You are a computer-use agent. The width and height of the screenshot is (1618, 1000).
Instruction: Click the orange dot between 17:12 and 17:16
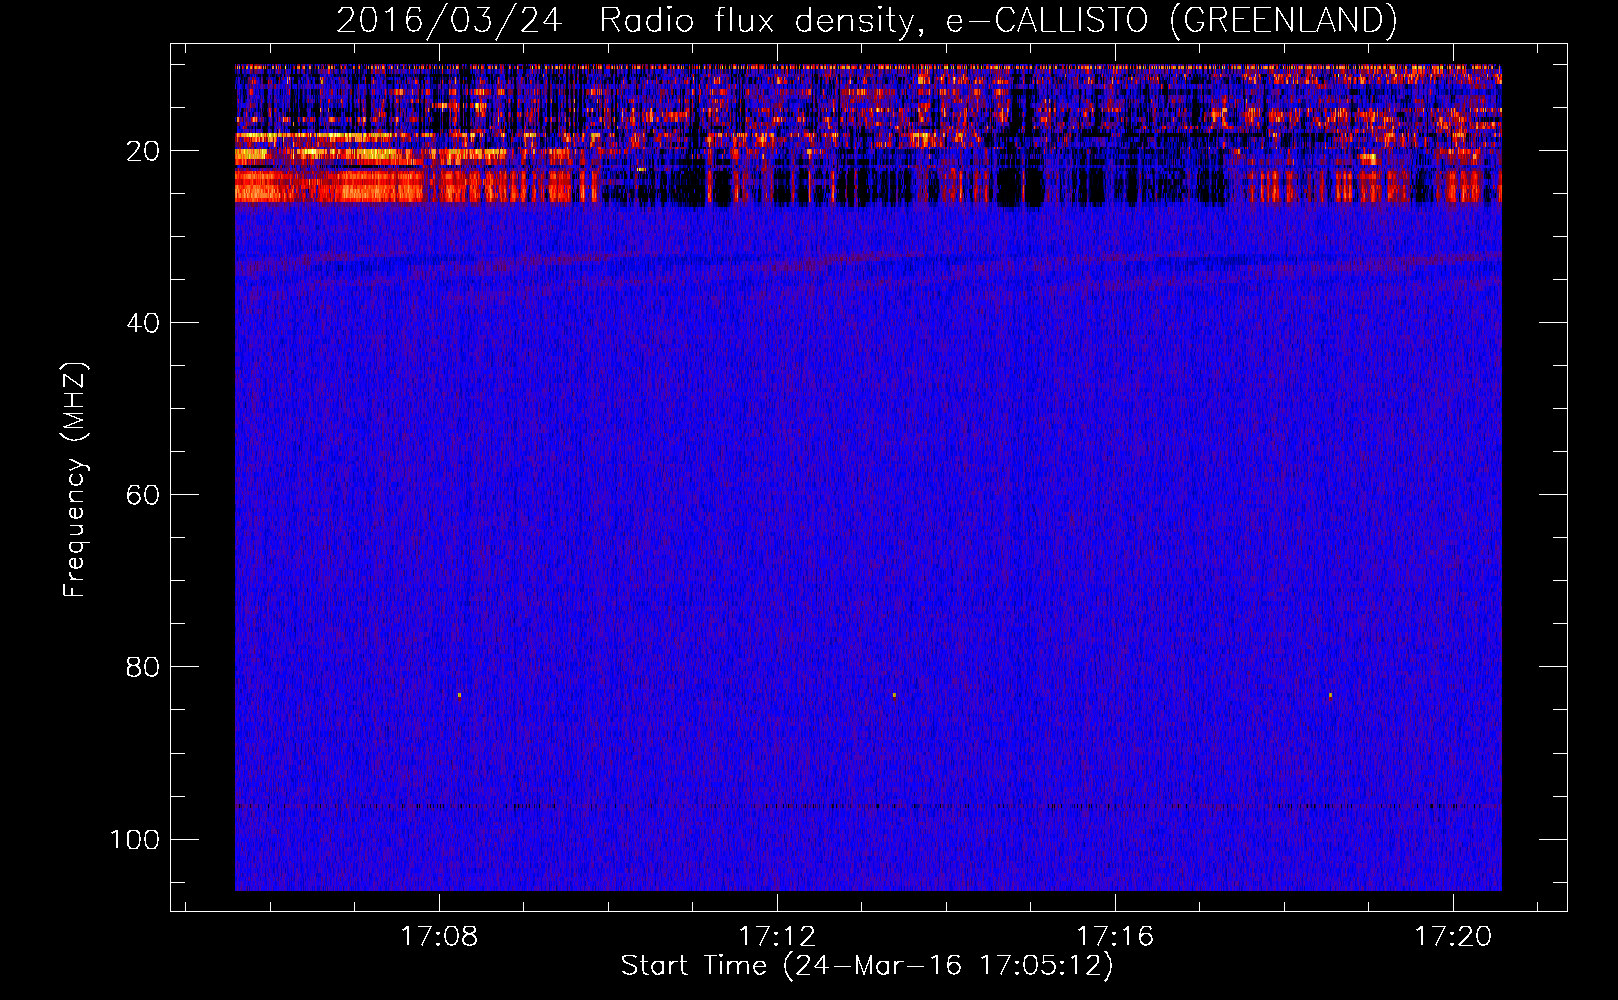point(894,695)
